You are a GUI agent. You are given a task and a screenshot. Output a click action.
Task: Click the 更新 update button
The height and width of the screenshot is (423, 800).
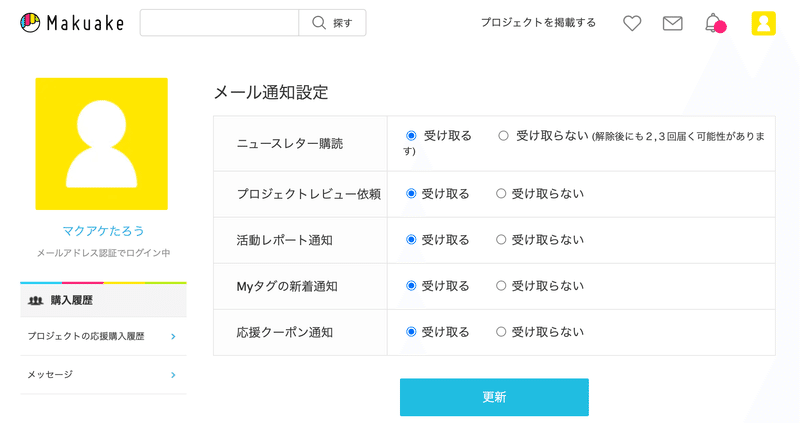(494, 397)
